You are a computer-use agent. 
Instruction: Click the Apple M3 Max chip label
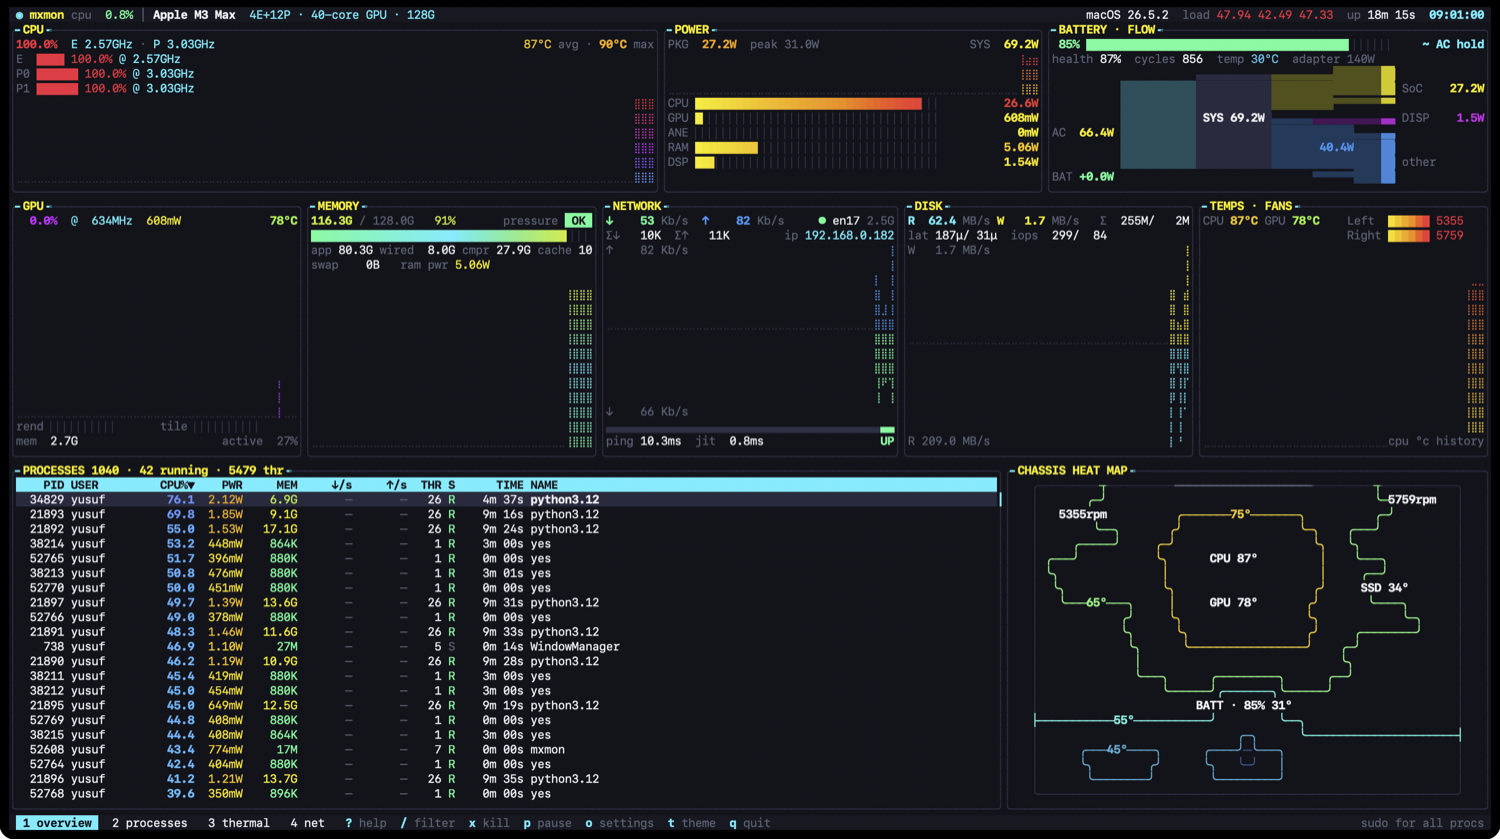(x=194, y=15)
